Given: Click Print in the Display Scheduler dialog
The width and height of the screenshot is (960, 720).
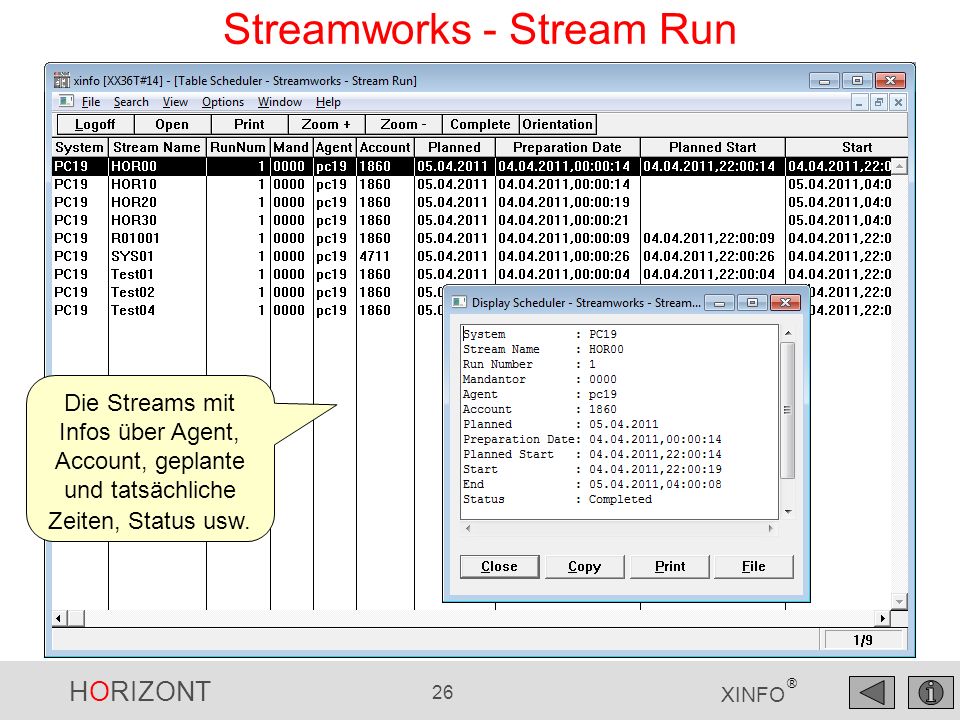Looking at the screenshot, I should point(670,566).
